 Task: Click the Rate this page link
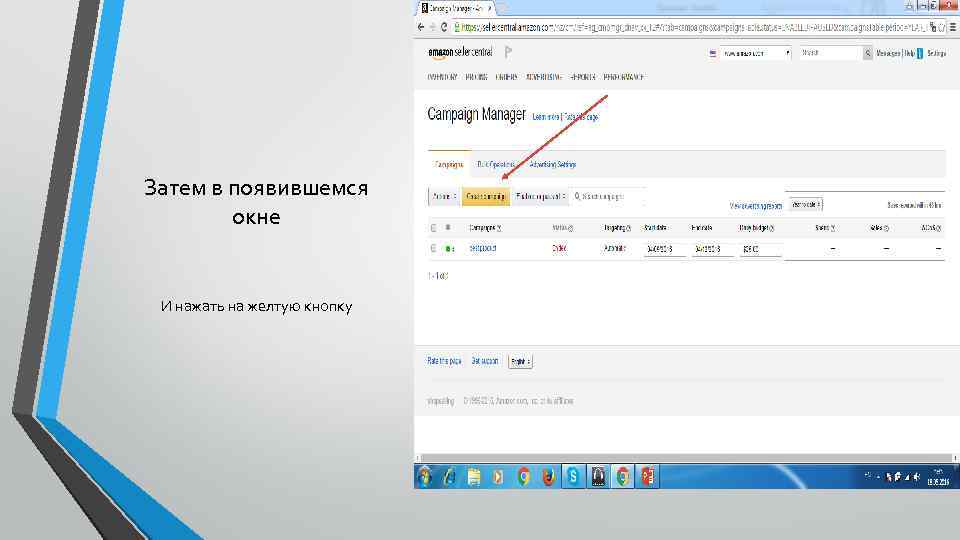(444, 361)
